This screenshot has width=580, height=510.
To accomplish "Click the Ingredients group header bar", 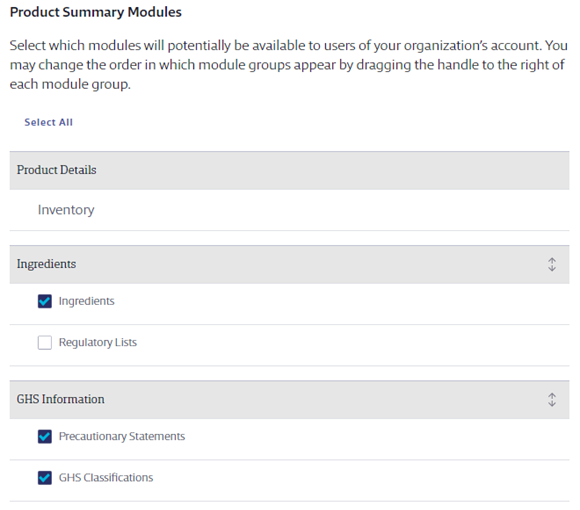I will [289, 264].
